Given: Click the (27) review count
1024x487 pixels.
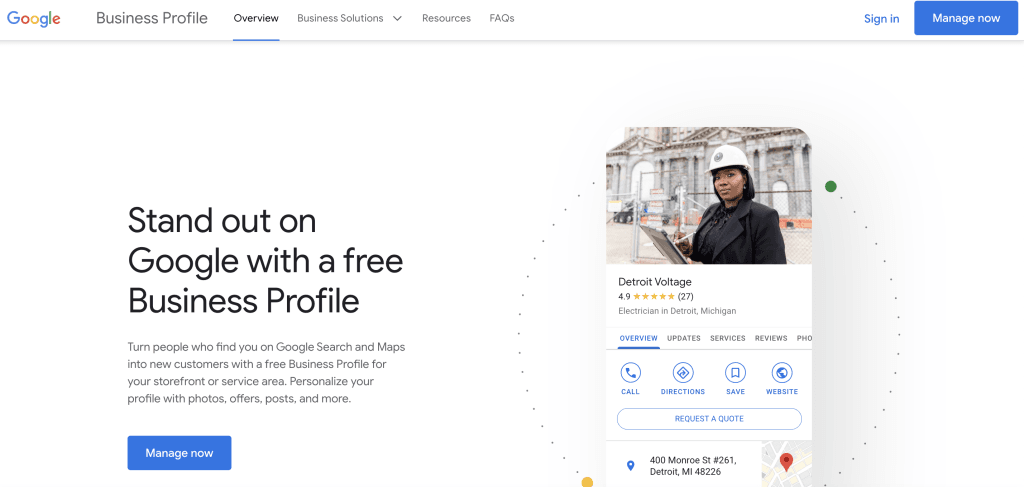Looking at the screenshot, I should (686, 296).
